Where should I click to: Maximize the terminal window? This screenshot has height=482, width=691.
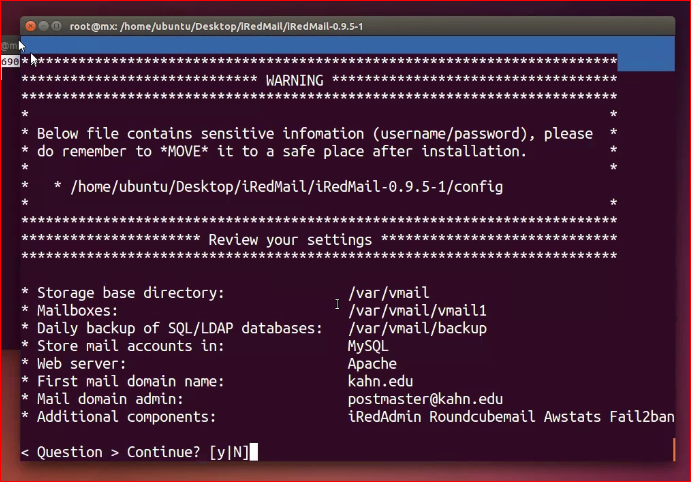coord(56,26)
